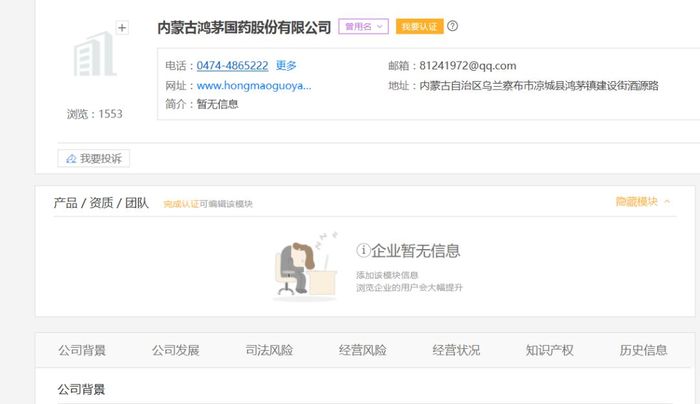
Task: Click company title 内蒙古鸿茅国药股份有限公司
Action: point(244,27)
